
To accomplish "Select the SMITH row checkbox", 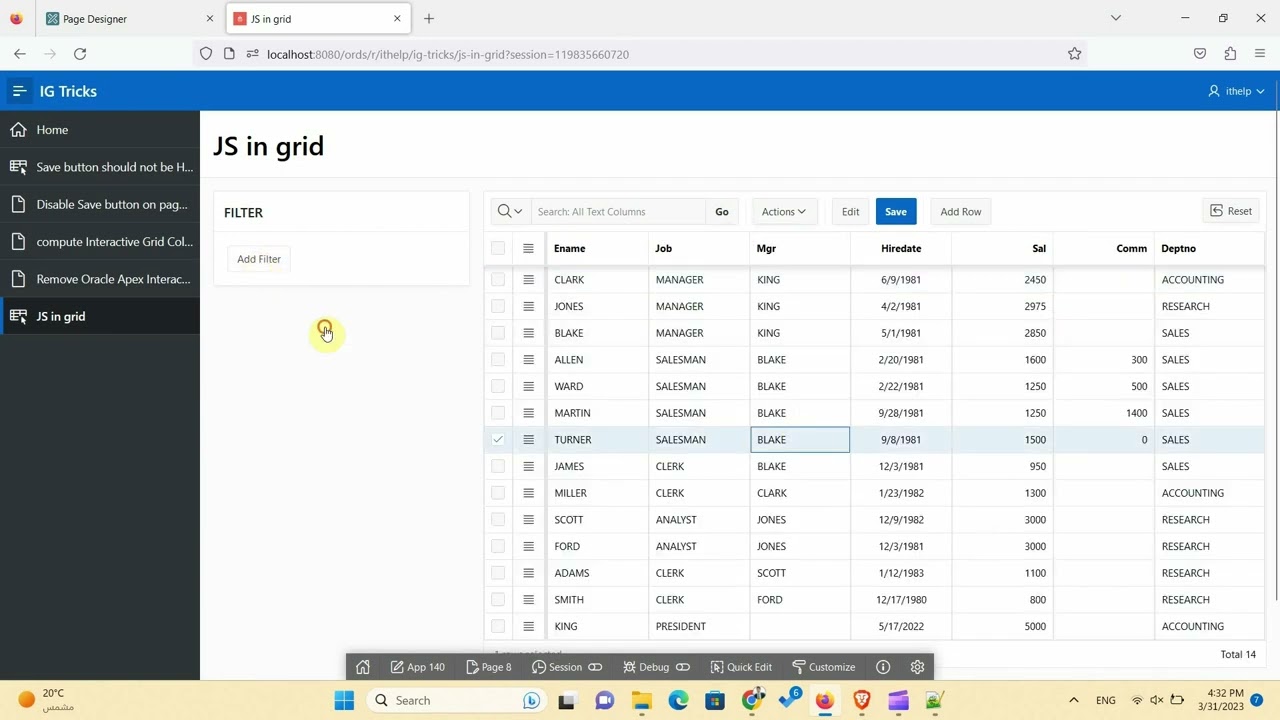I will pos(498,600).
